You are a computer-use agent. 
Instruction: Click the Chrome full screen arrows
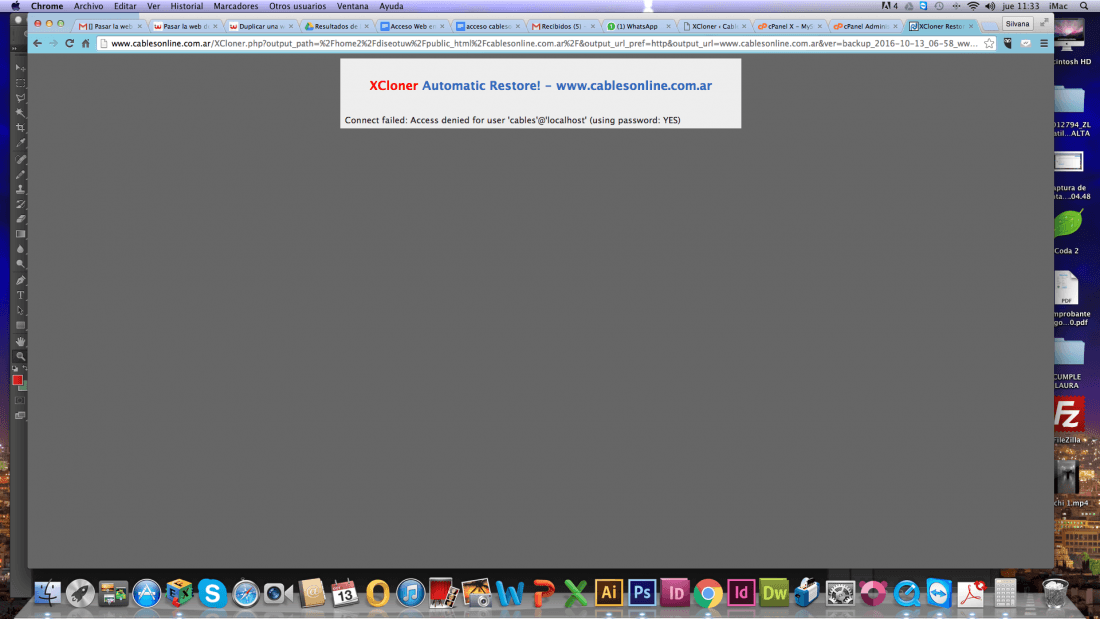1044,23
